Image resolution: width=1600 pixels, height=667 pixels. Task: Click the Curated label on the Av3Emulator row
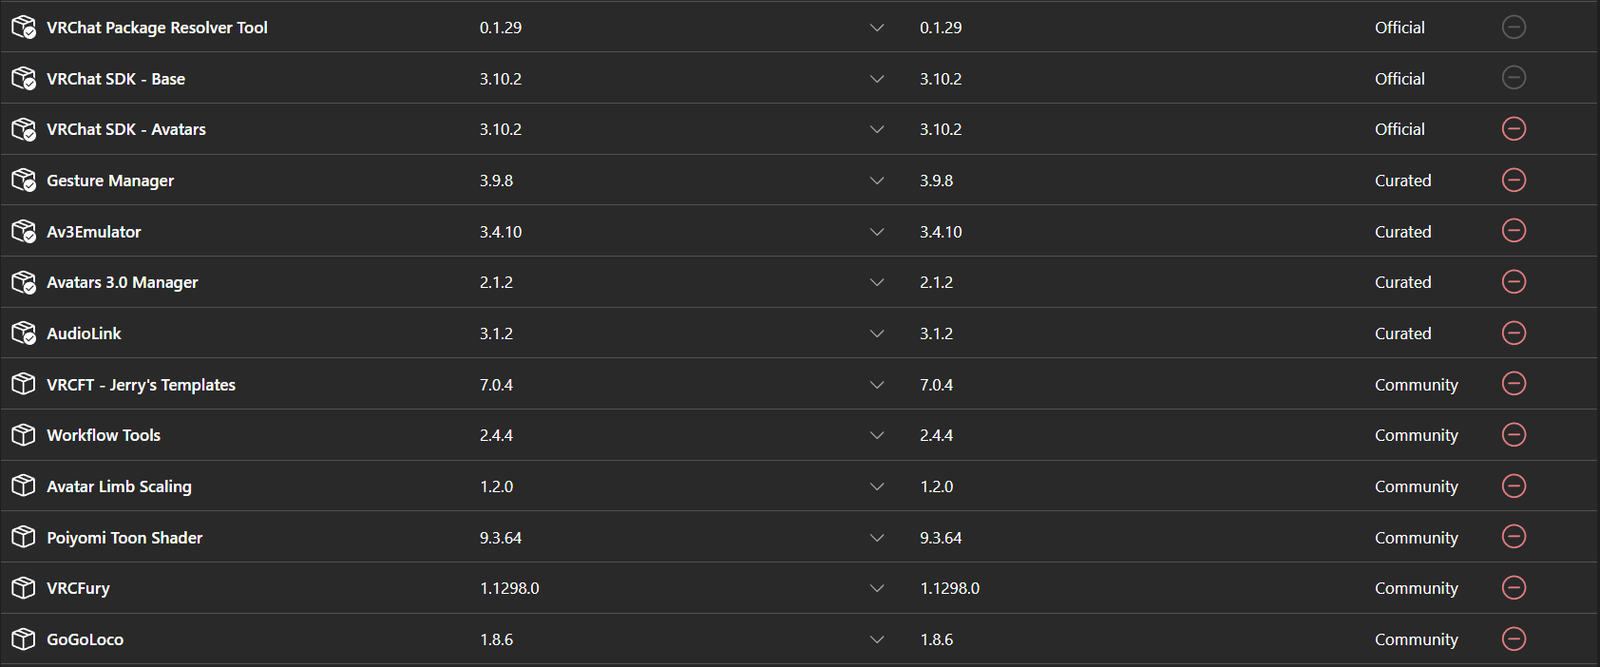click(1403, 232)
